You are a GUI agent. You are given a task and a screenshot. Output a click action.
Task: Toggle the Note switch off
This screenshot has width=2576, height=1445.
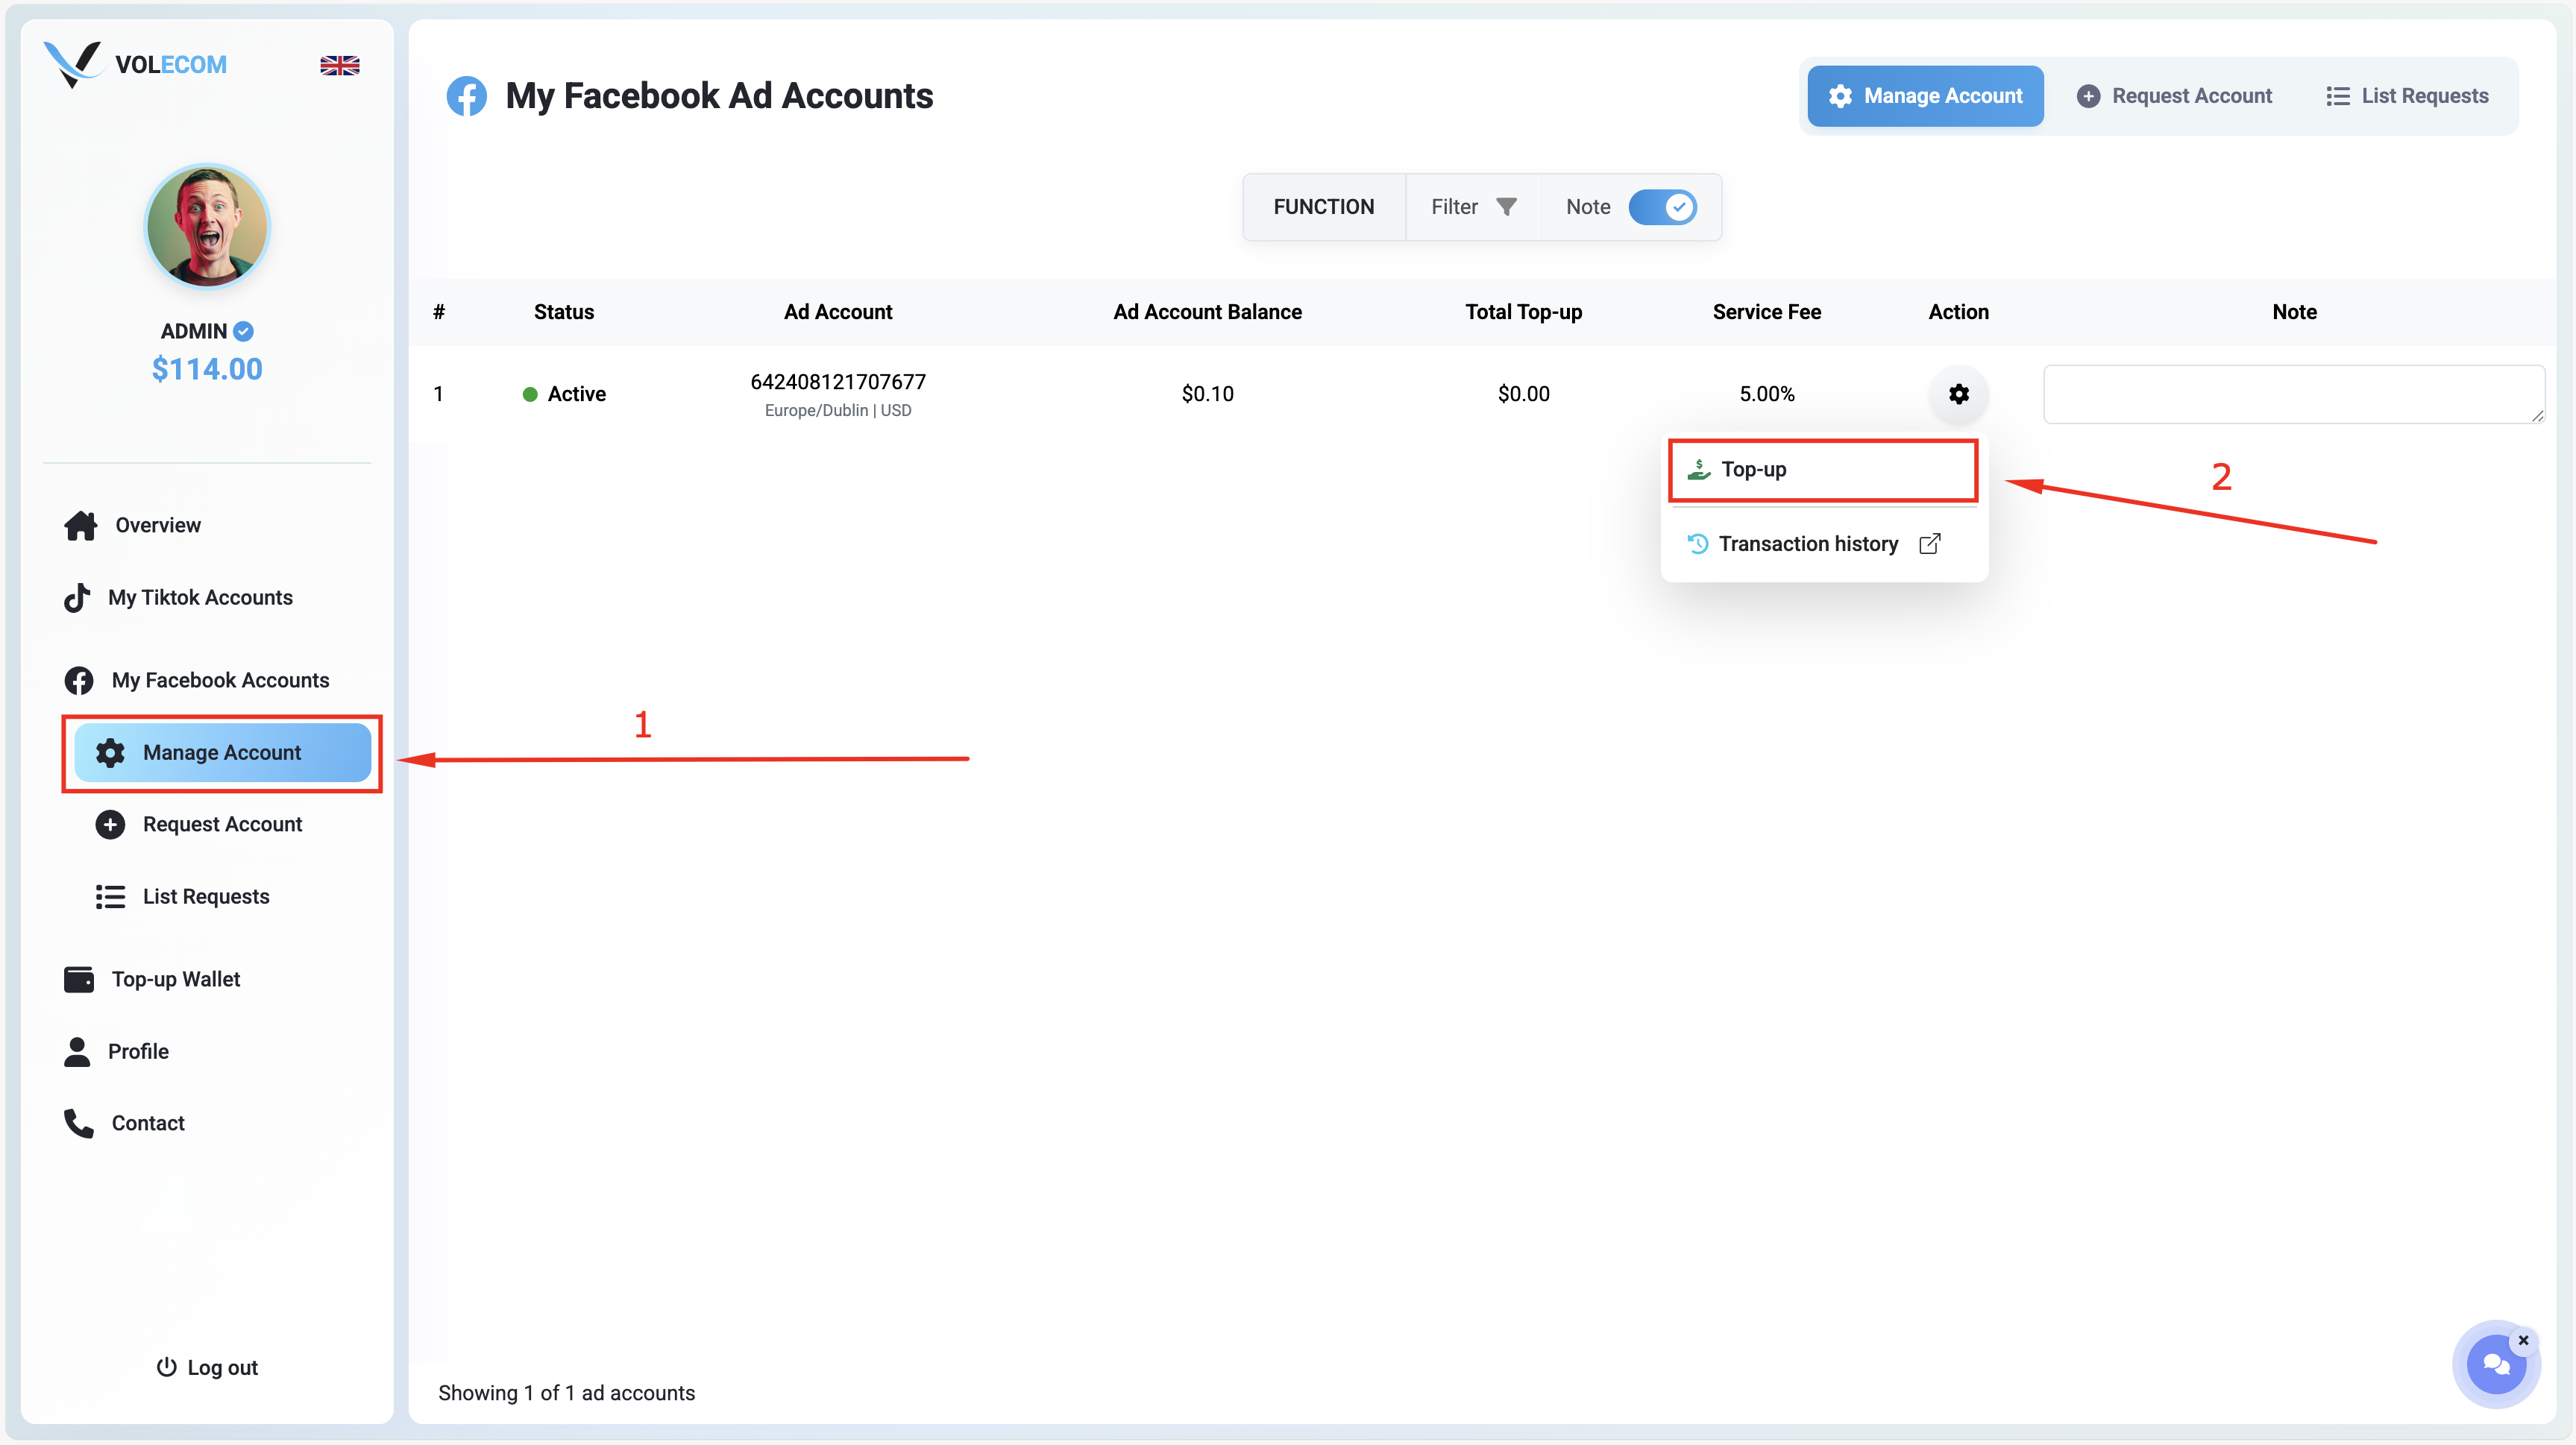click(1662, 207)
